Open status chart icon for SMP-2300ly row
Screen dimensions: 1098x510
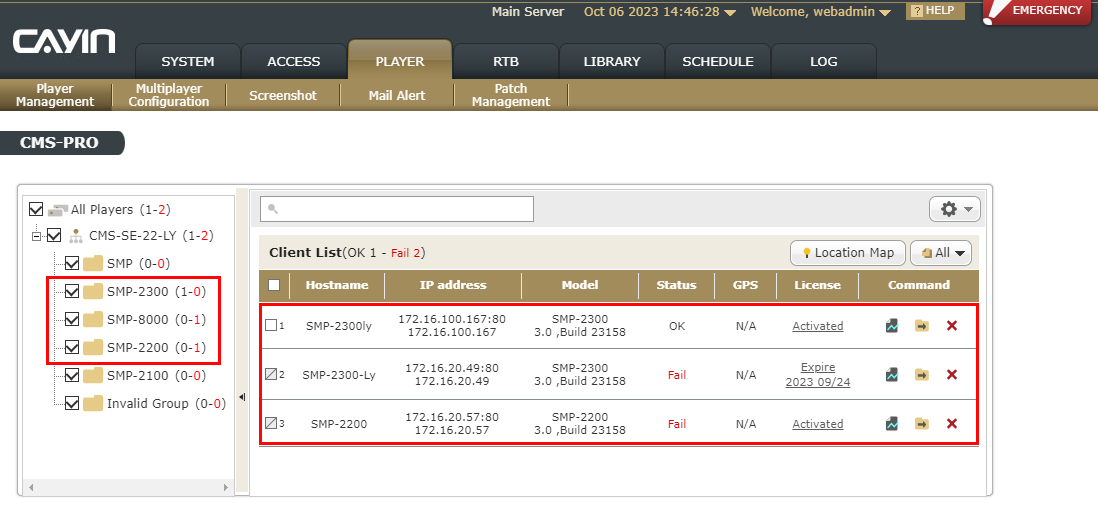(891, 326)
